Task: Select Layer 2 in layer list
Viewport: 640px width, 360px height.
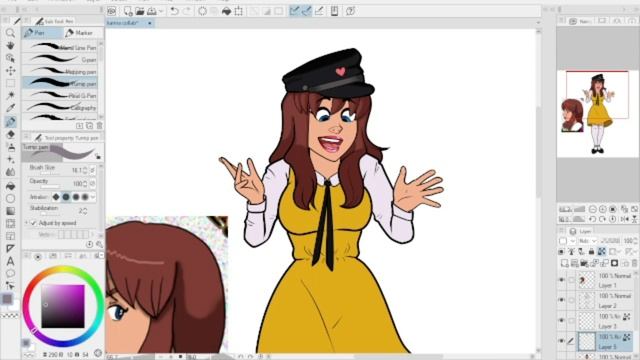Action: (x=605, y=300)
